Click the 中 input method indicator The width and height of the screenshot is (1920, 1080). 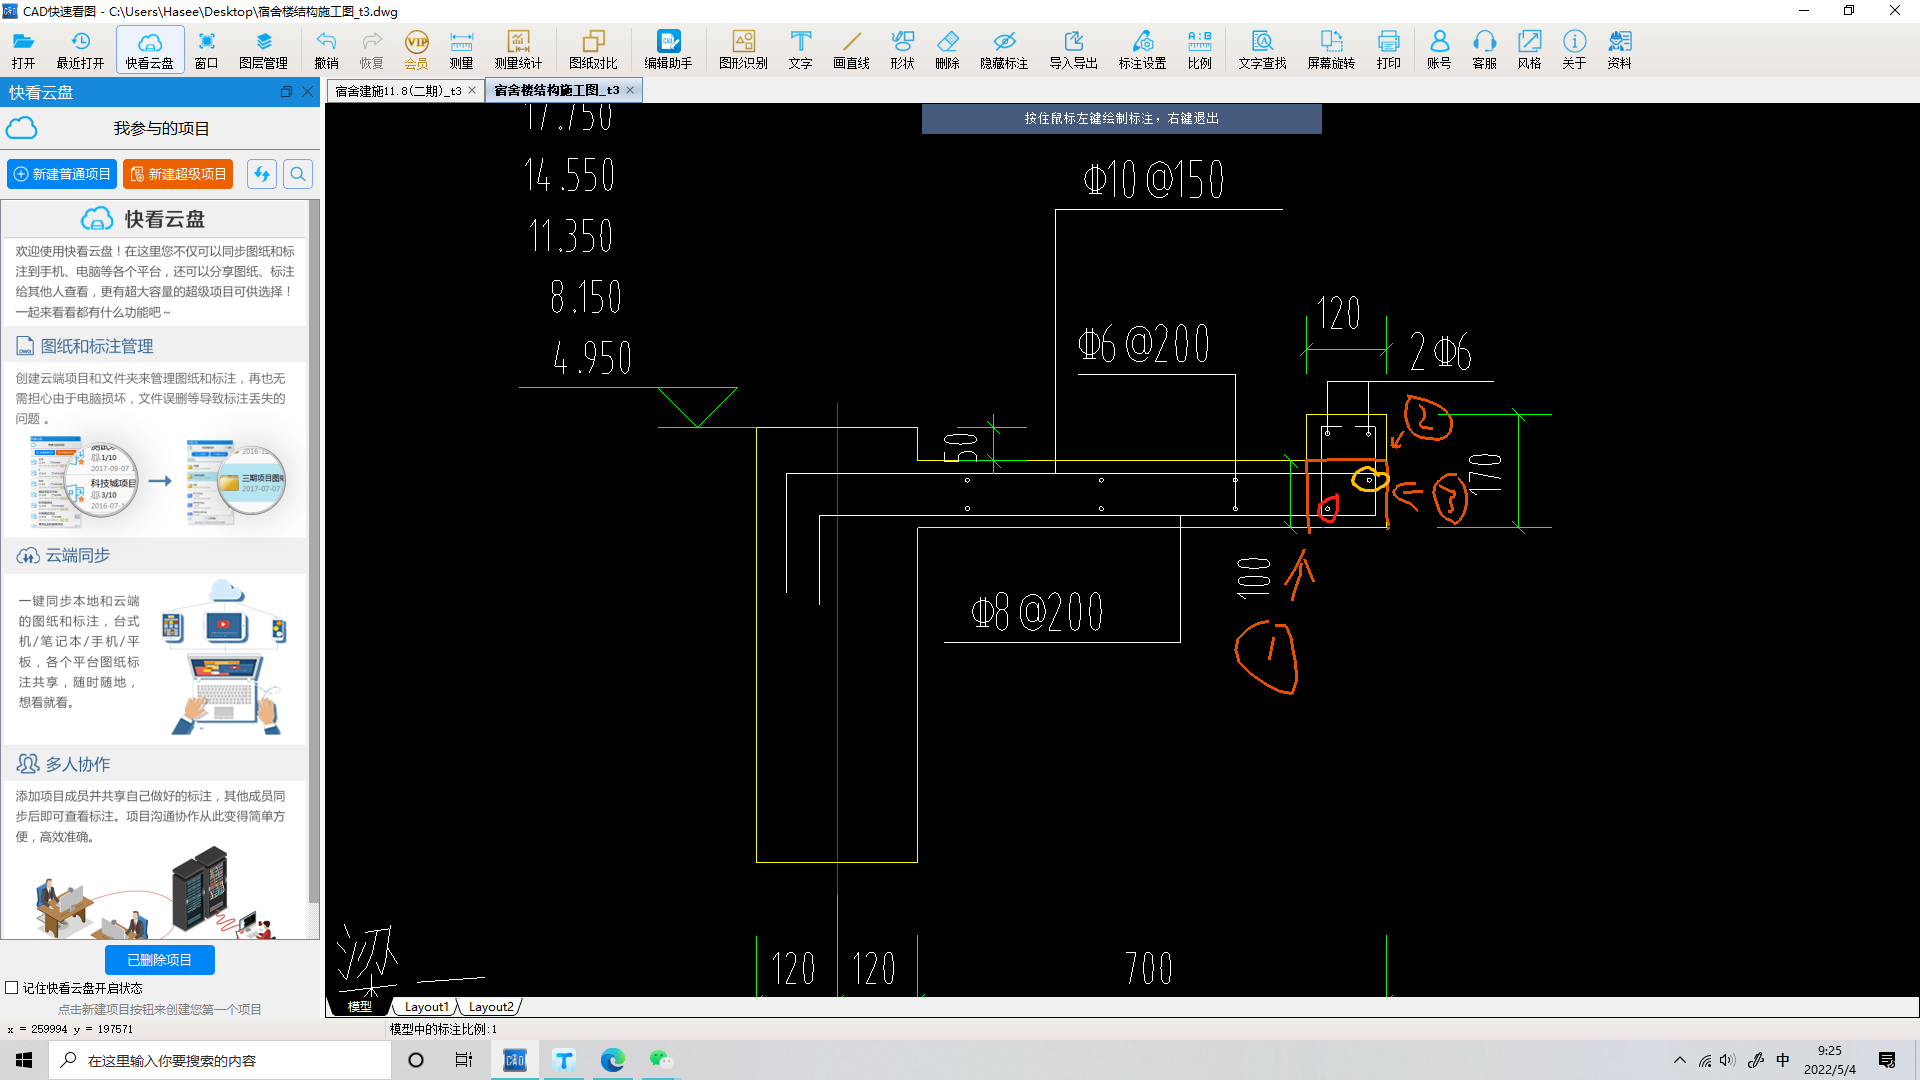[1783, 1060]
